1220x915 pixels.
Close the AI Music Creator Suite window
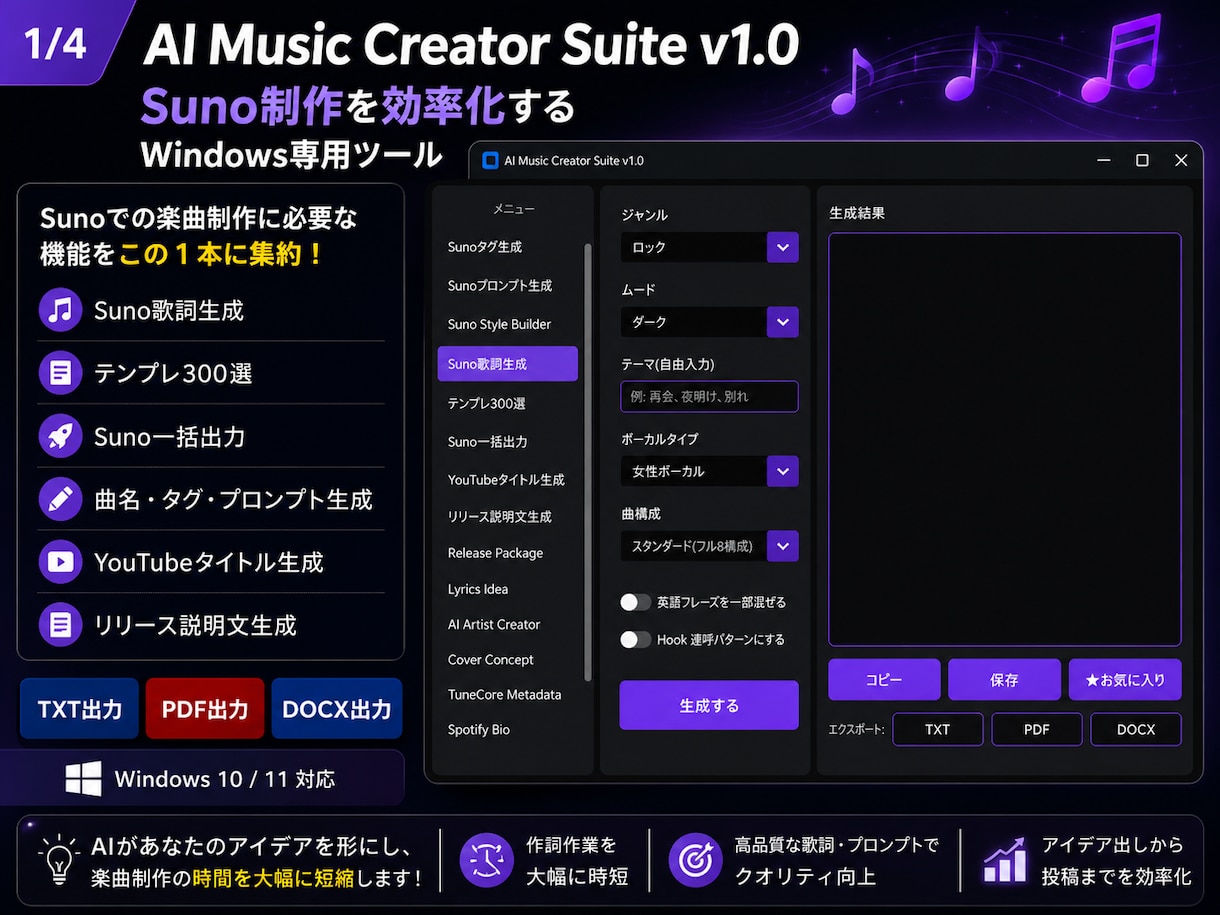[1181, 160]
